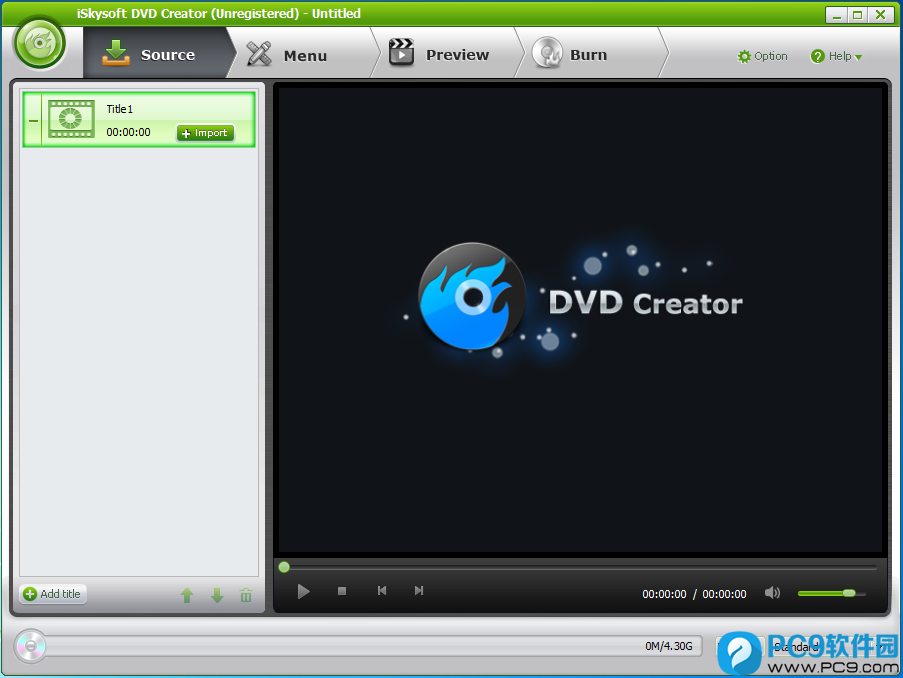Image resolution: width=903 pixels, height=678 pixels.
Task: Move the title up with the arrow
Action: point(187,595)
